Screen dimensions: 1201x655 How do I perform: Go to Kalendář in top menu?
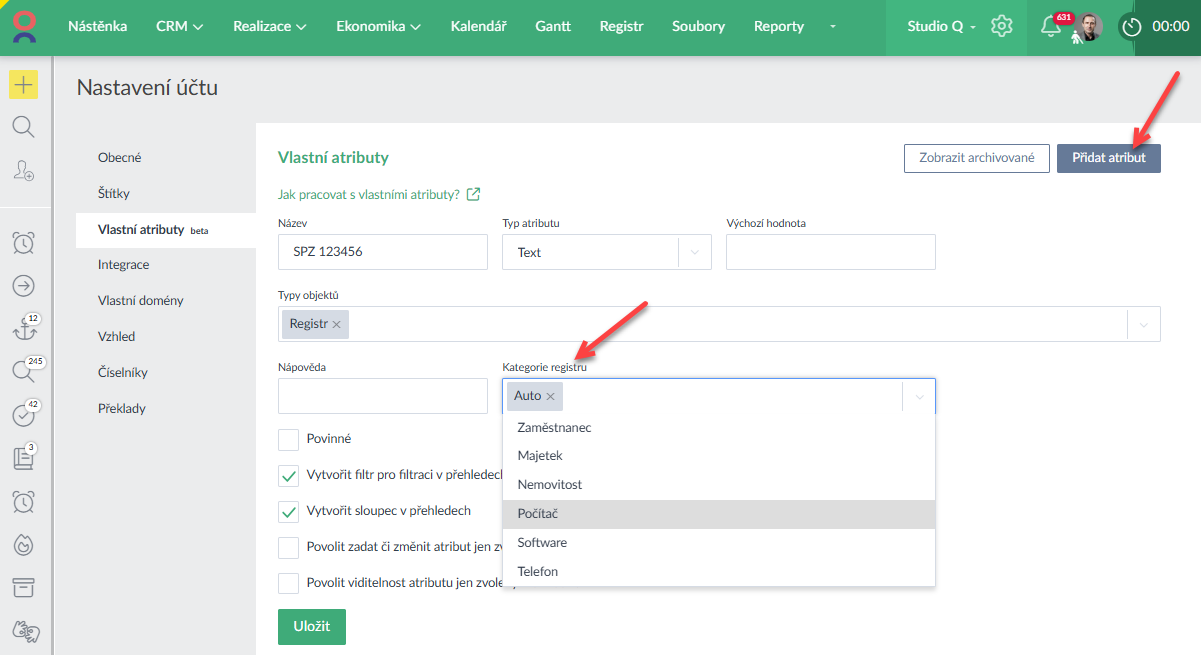click(x=479, y=27)
